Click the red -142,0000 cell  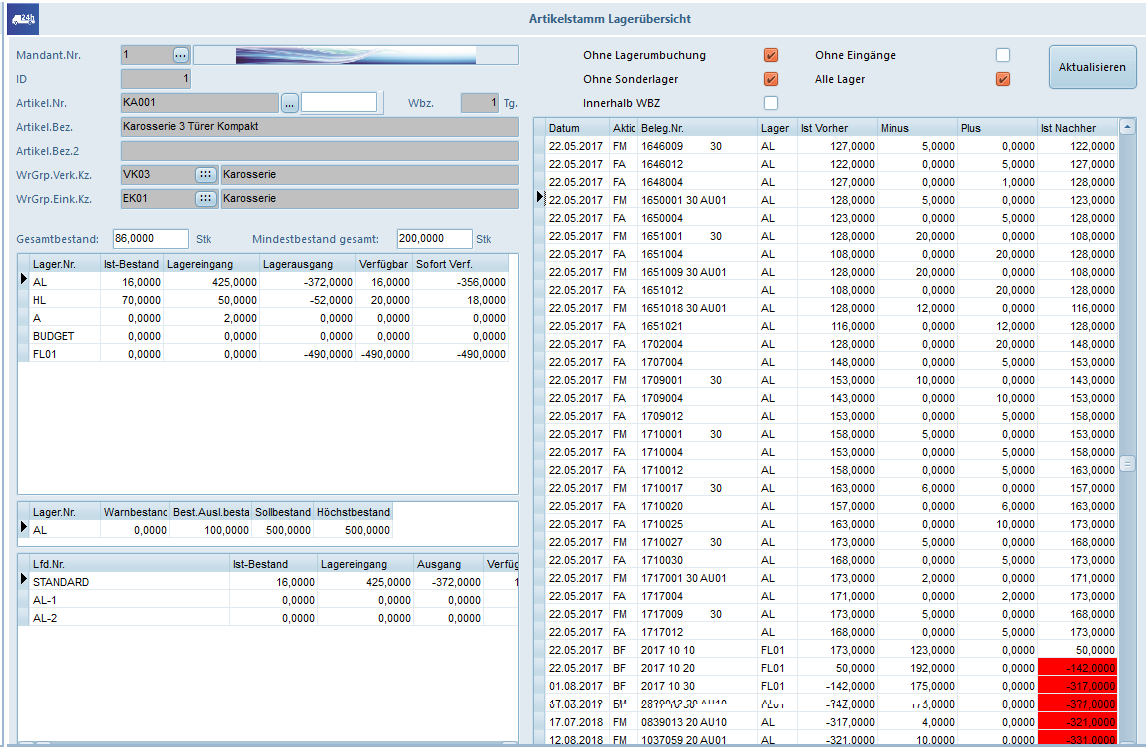1077,668
